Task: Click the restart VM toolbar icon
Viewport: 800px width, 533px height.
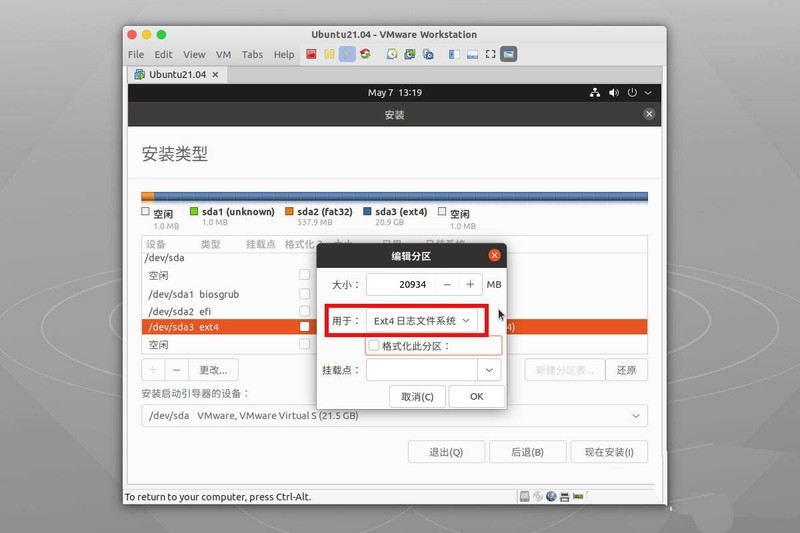Action: click(x=366, y=54)
